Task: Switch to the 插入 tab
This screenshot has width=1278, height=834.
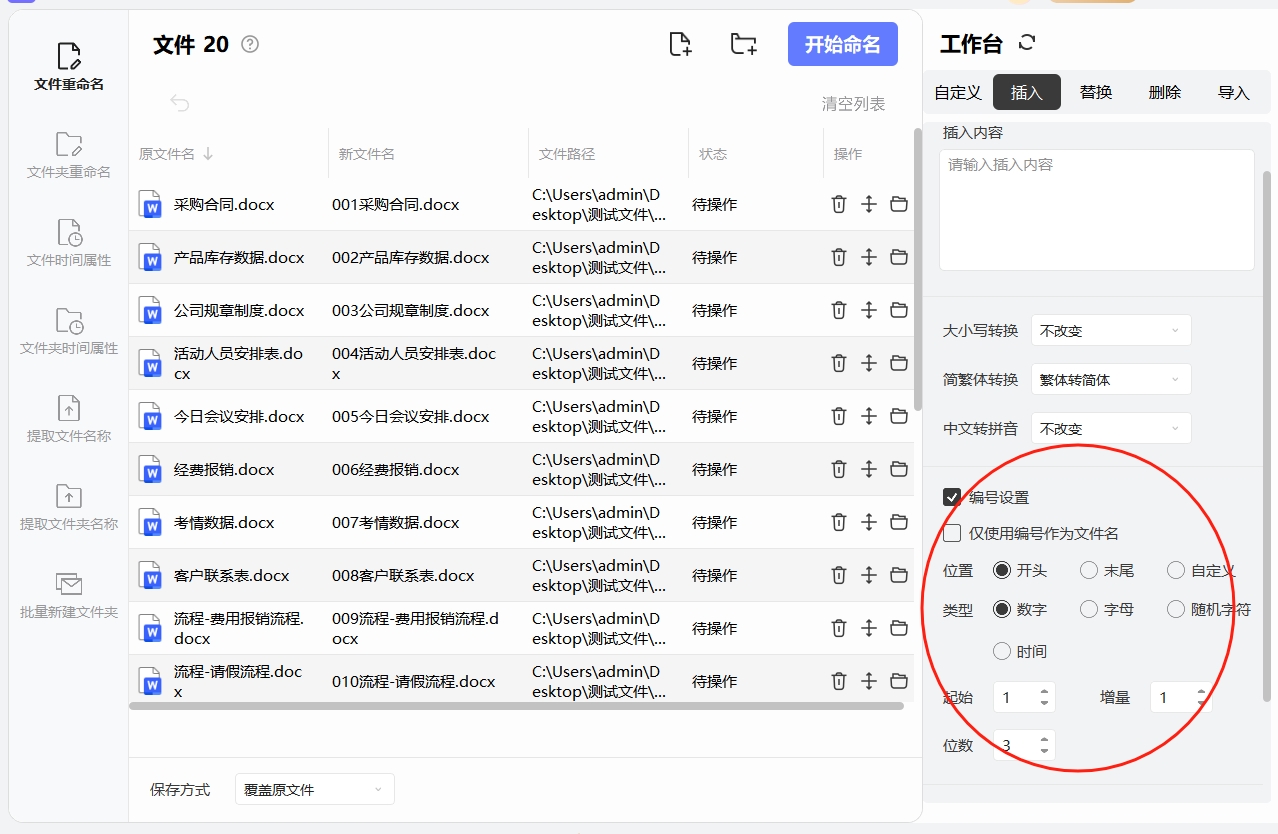Action: coord(1027,92)
